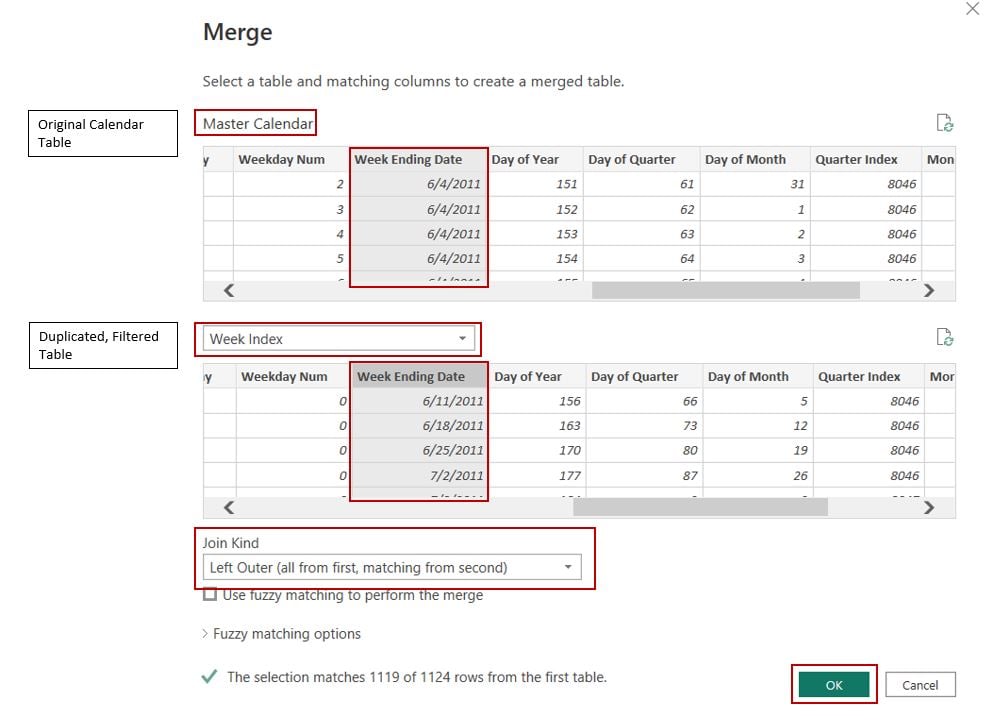Refresh the Master Calendar table preview
The image size is (989, 720).
[944, 122]
